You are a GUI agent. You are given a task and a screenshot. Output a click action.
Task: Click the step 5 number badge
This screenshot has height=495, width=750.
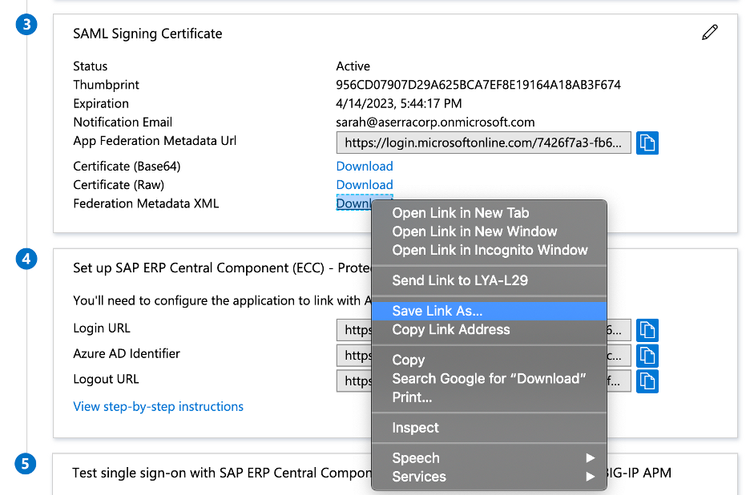click(27, 463)
